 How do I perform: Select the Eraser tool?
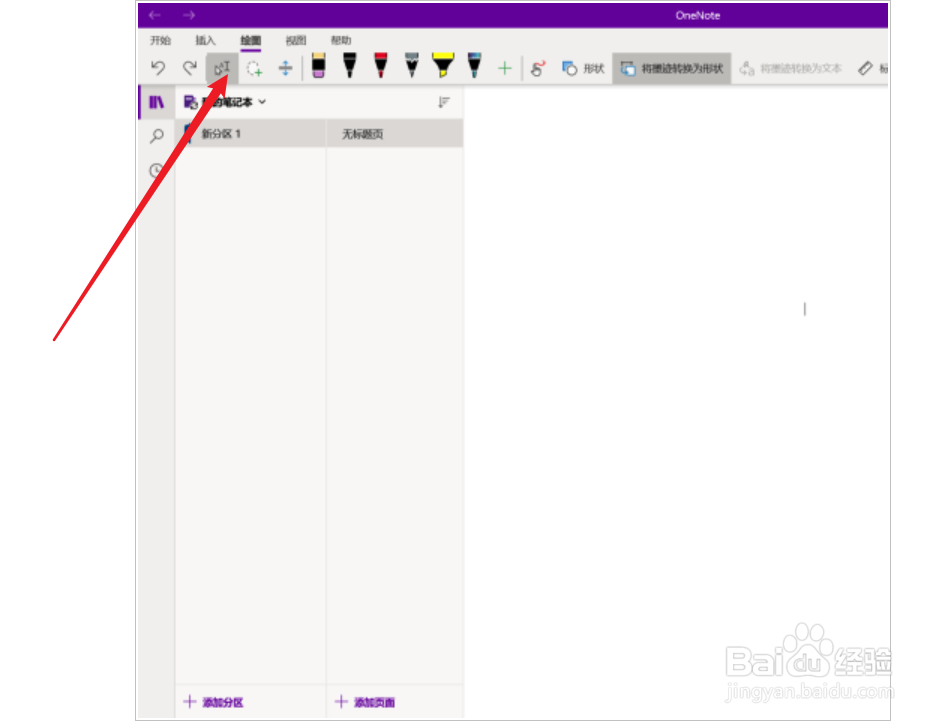319,66
